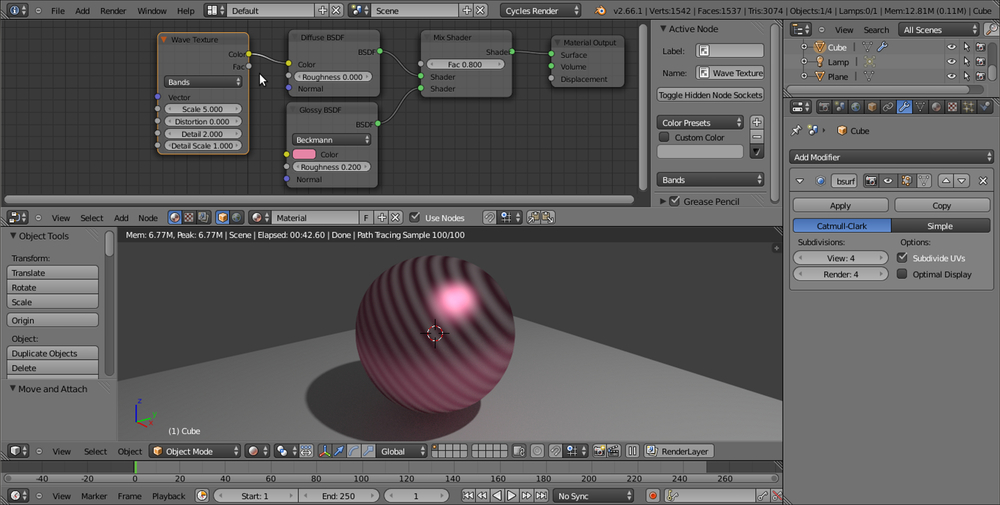Uncheck the Subdivide UVs option
Screen dimensions: 1000x505
point(903,258)
